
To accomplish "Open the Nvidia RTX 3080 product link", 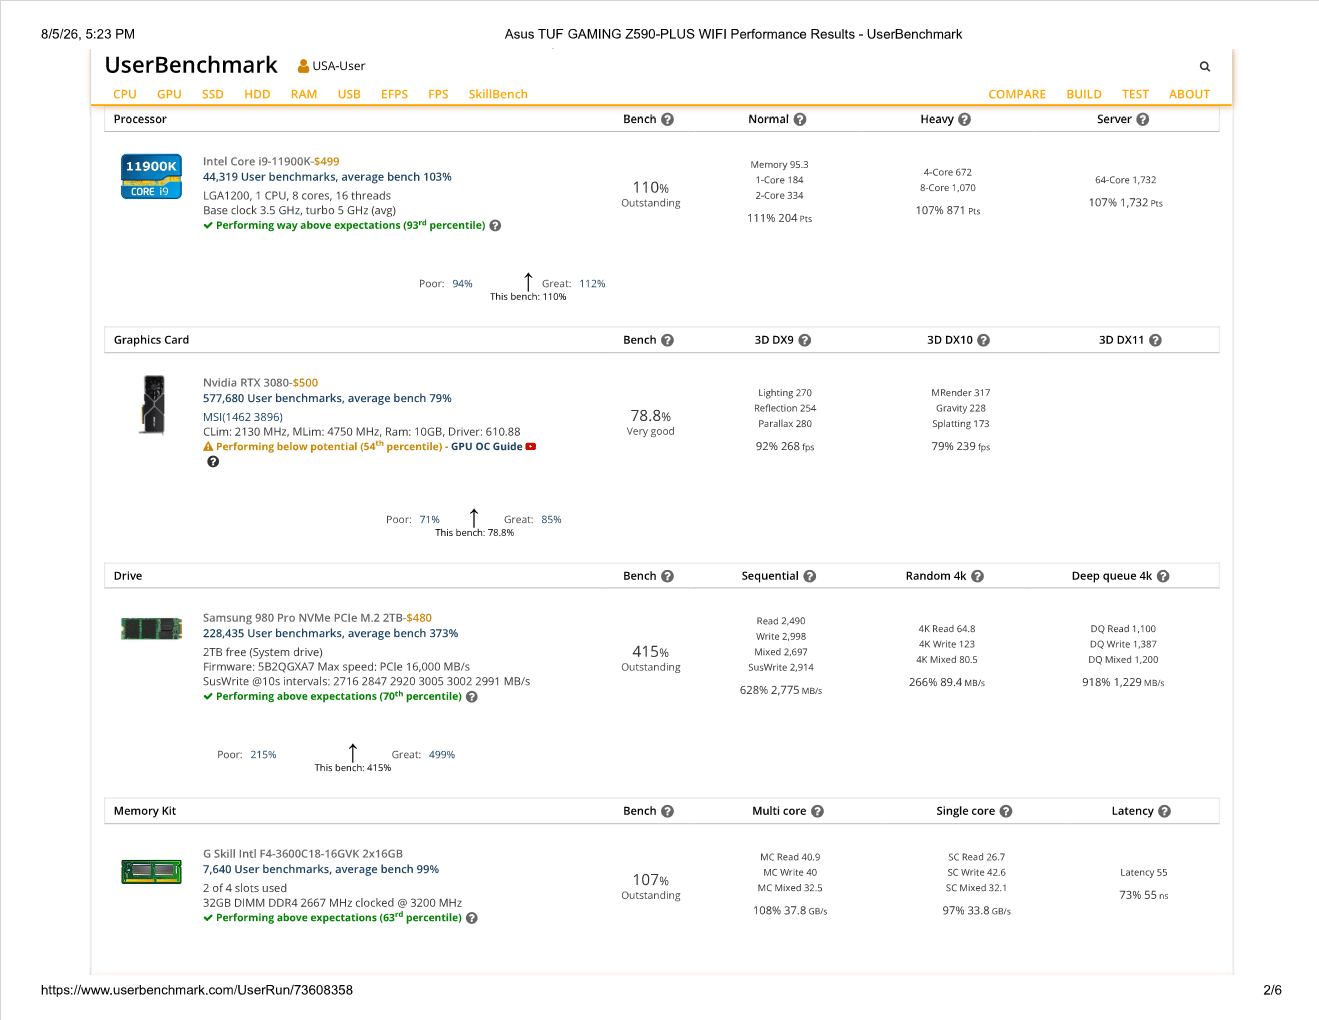I will tap(246, 383).
